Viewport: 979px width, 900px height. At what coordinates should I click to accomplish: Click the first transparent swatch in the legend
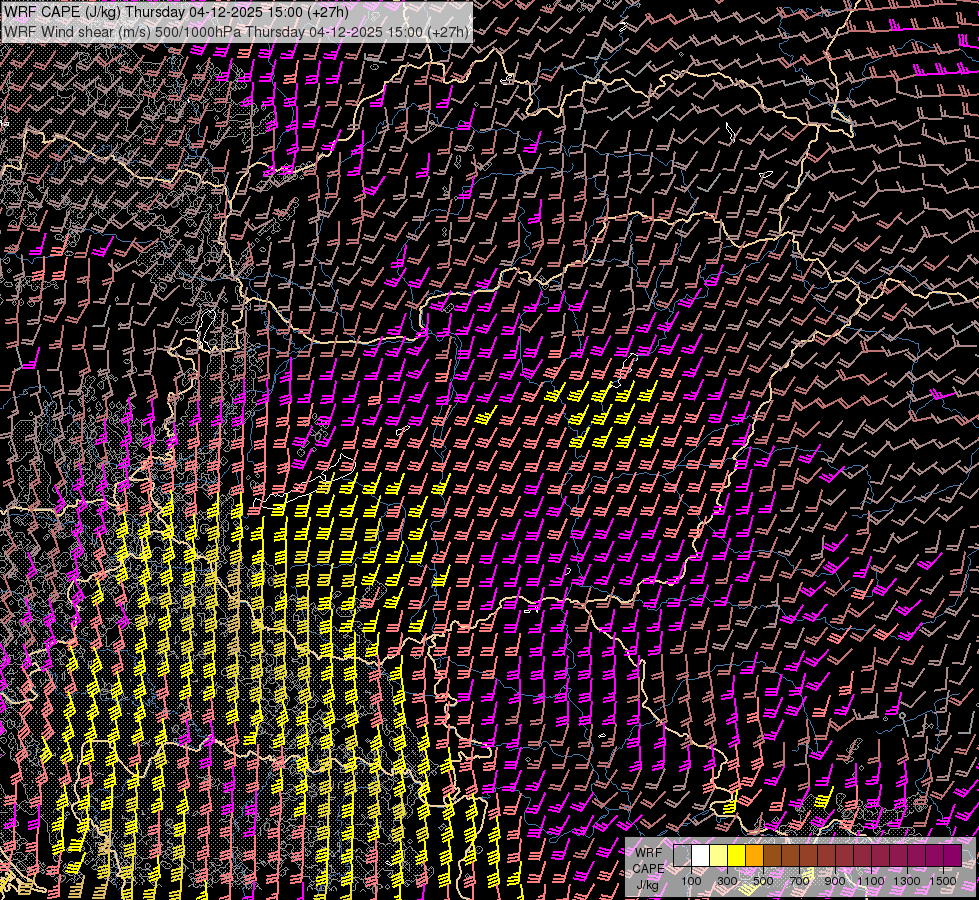click(x=682, y=856)
